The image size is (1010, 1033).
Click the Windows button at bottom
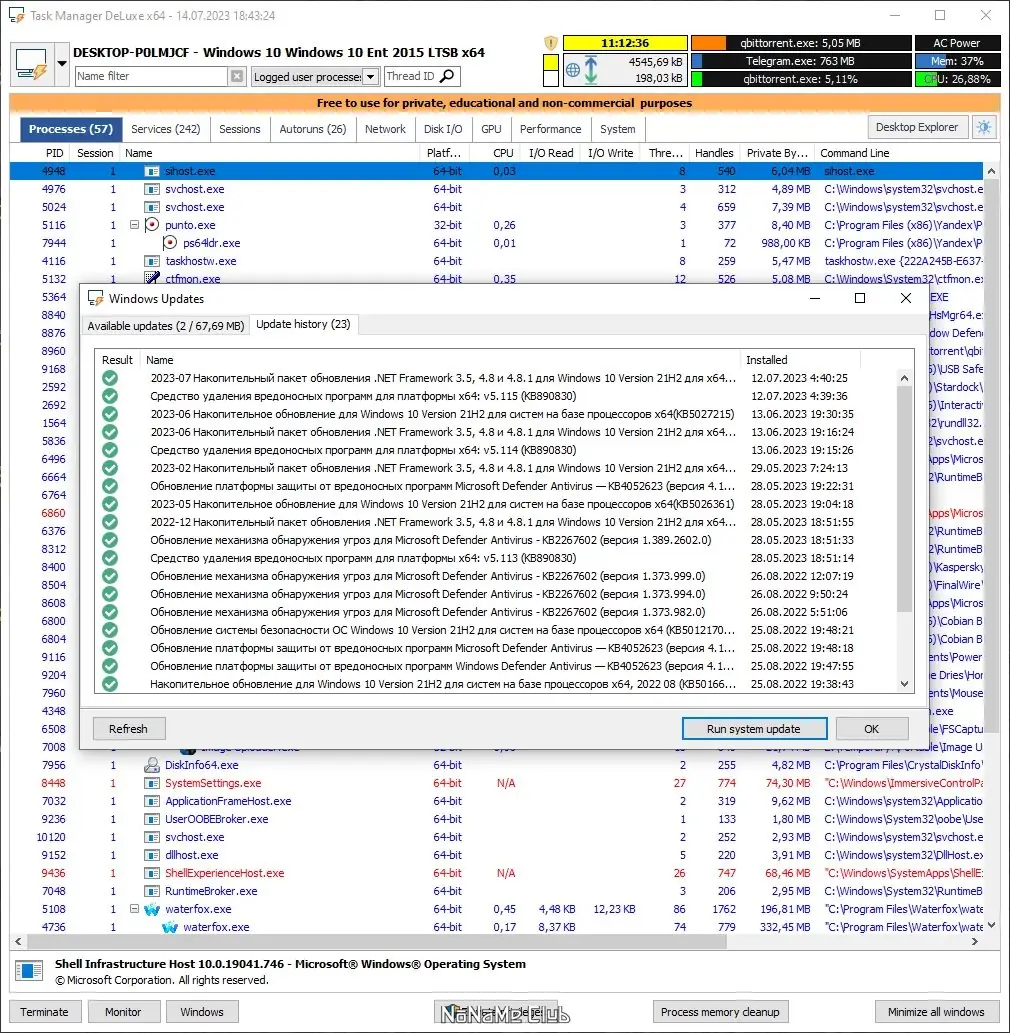point(202,1012)
